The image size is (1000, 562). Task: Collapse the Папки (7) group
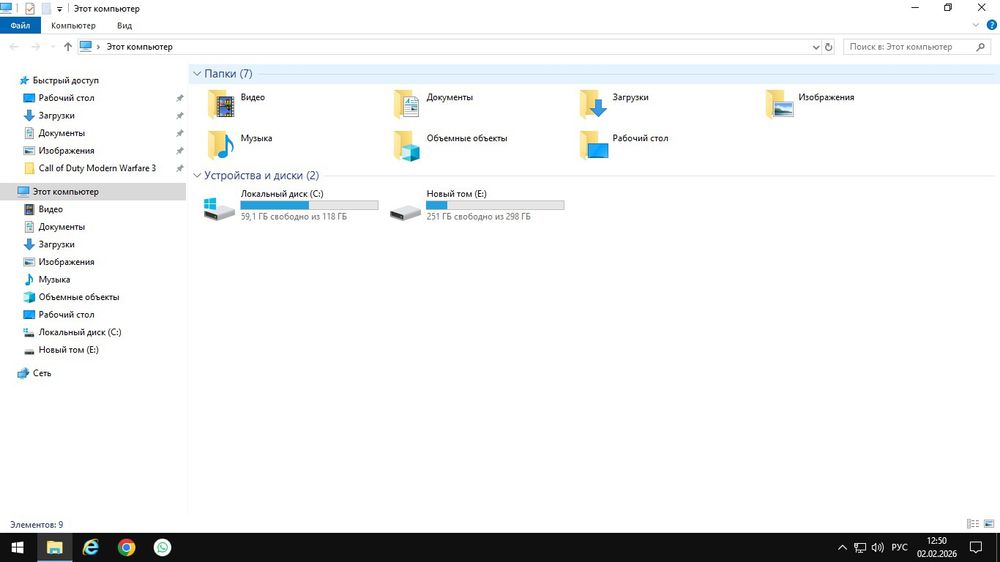[197, 74]
